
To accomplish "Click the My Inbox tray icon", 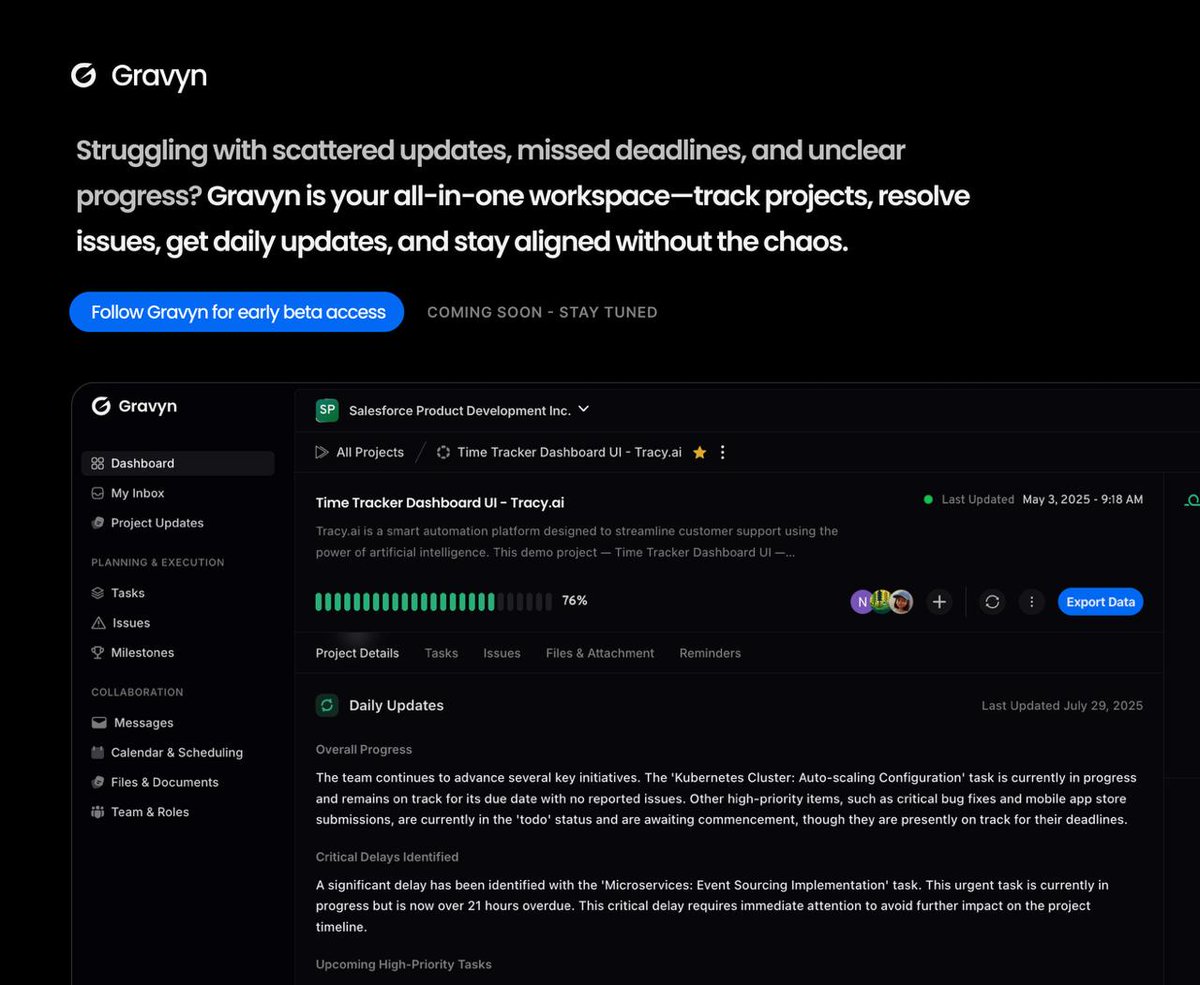I will point(97,493).
